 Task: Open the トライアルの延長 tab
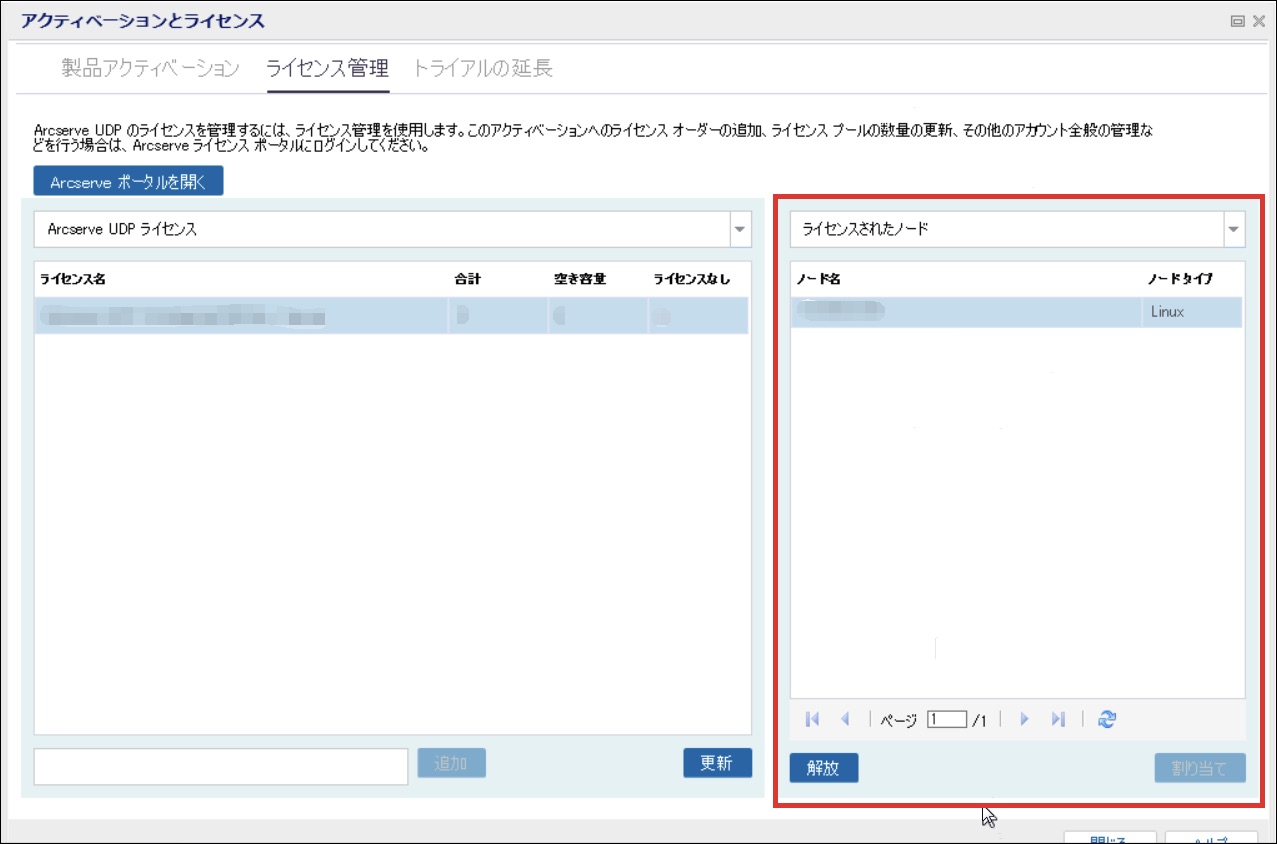[482, 69]
